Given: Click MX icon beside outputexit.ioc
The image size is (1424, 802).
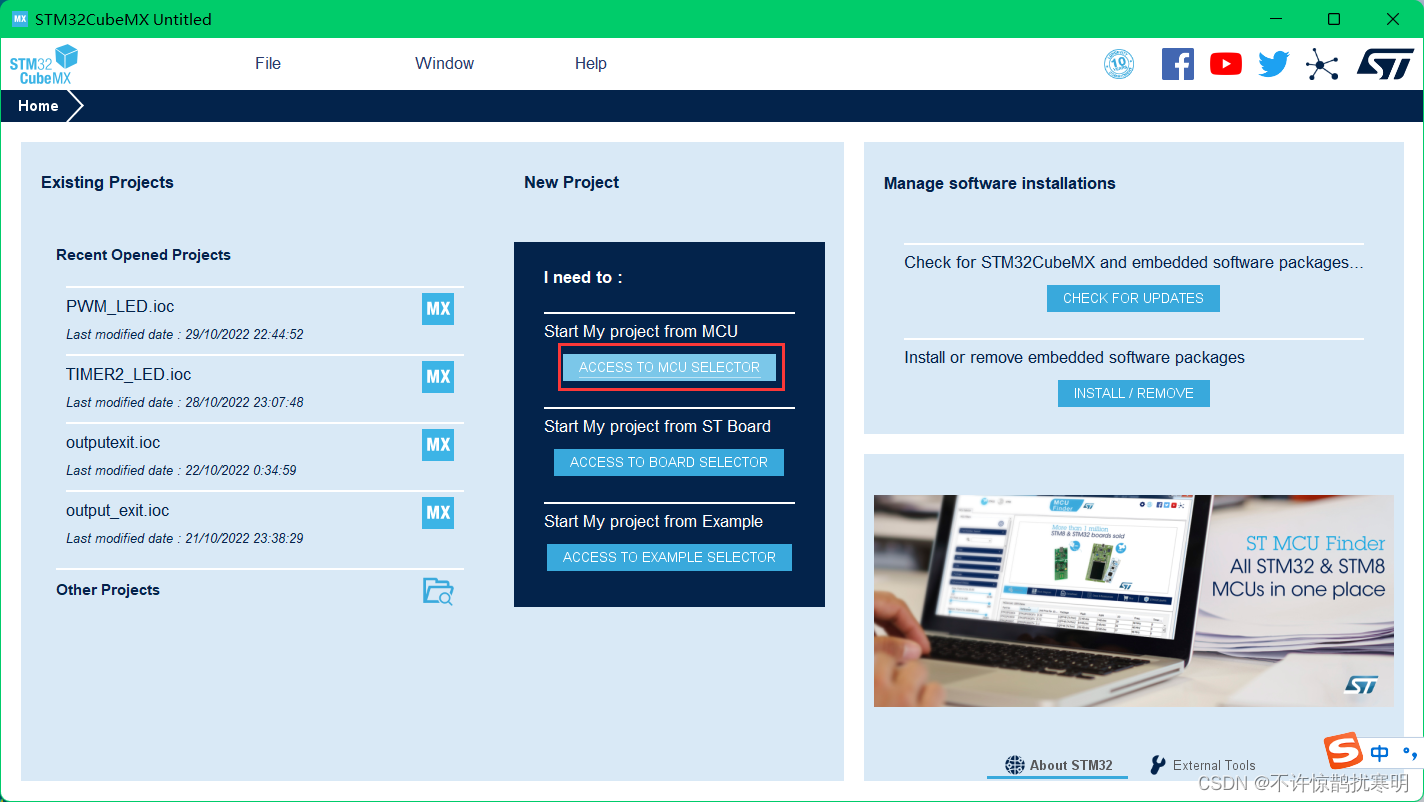Looking at the screenshot, I should pos(438,445).
